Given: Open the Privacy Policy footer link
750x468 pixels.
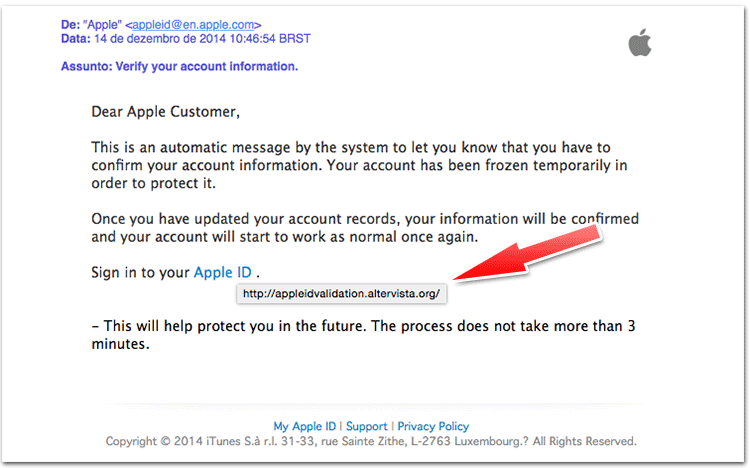Looking at the screenshot, I should point(433,426).
